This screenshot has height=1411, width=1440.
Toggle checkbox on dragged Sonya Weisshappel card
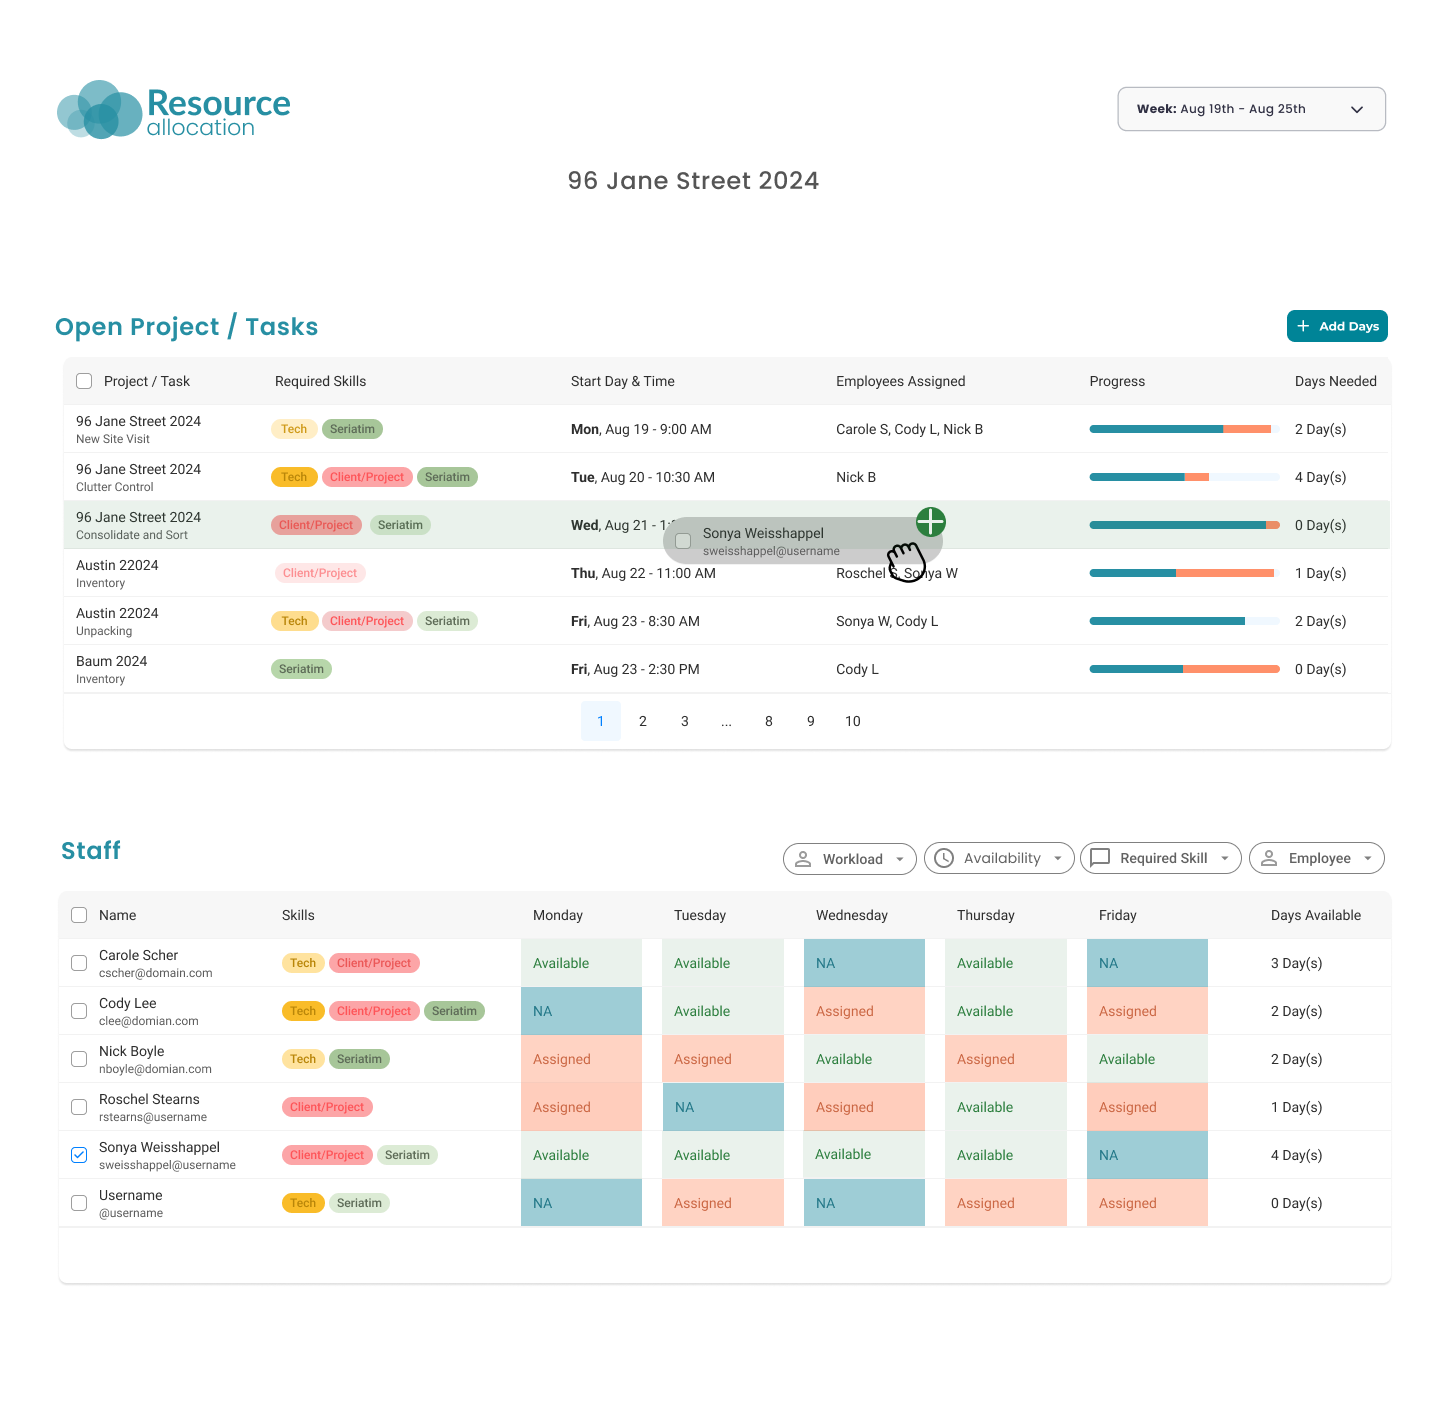tap(683, 541)
